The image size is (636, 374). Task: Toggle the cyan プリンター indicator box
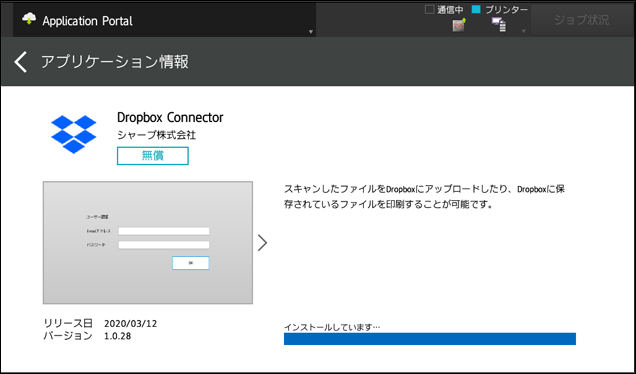click(x=476, y=9)
